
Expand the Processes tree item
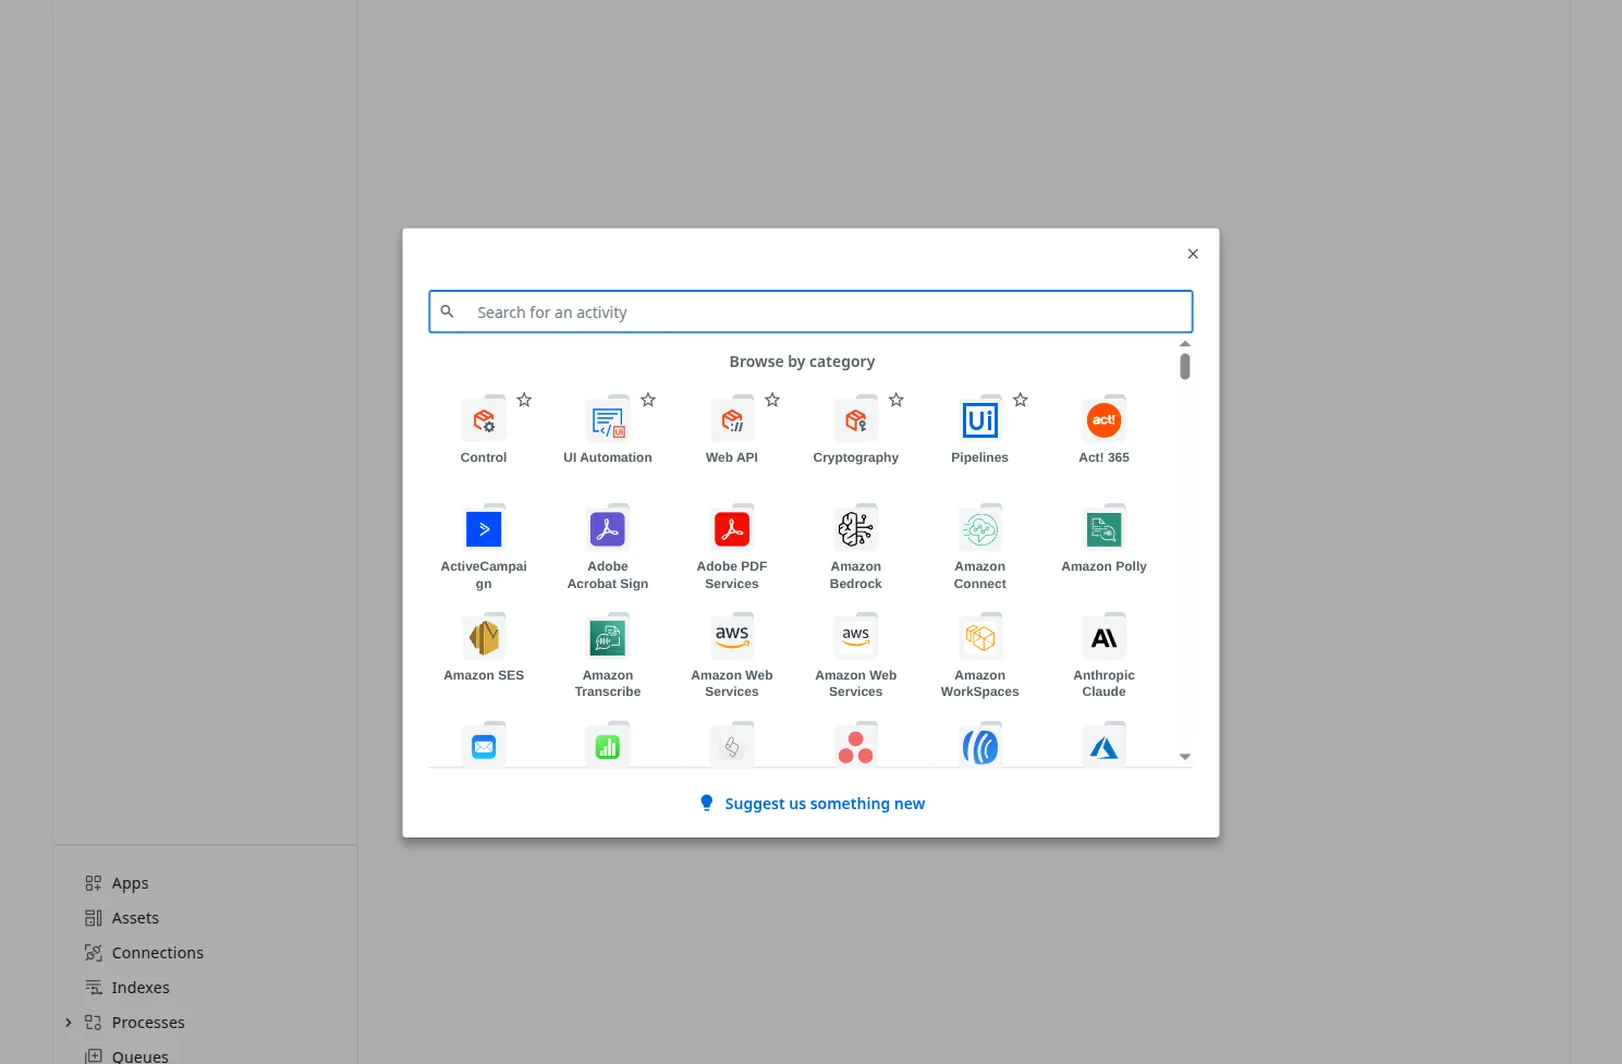click(68, 1022)
